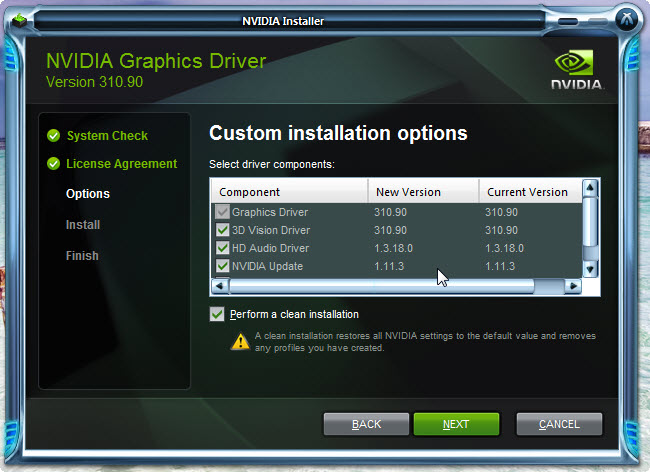Click the License Agreement green checkmark icon
650x472 pixels.
53,164
